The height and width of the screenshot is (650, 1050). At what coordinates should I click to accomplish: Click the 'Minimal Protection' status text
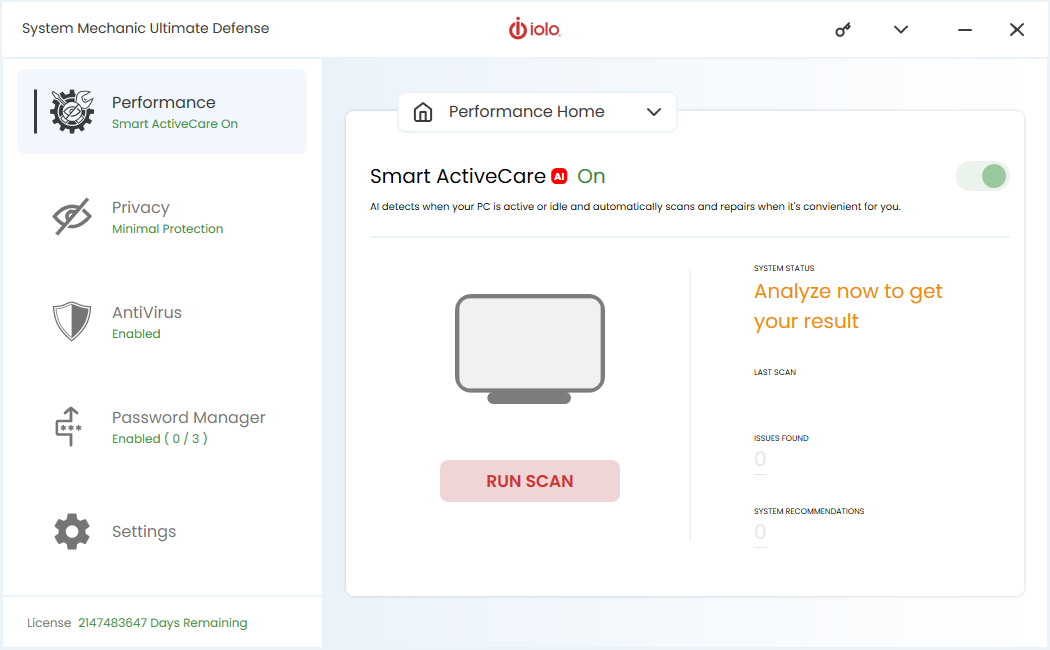(x=167, y=229)
